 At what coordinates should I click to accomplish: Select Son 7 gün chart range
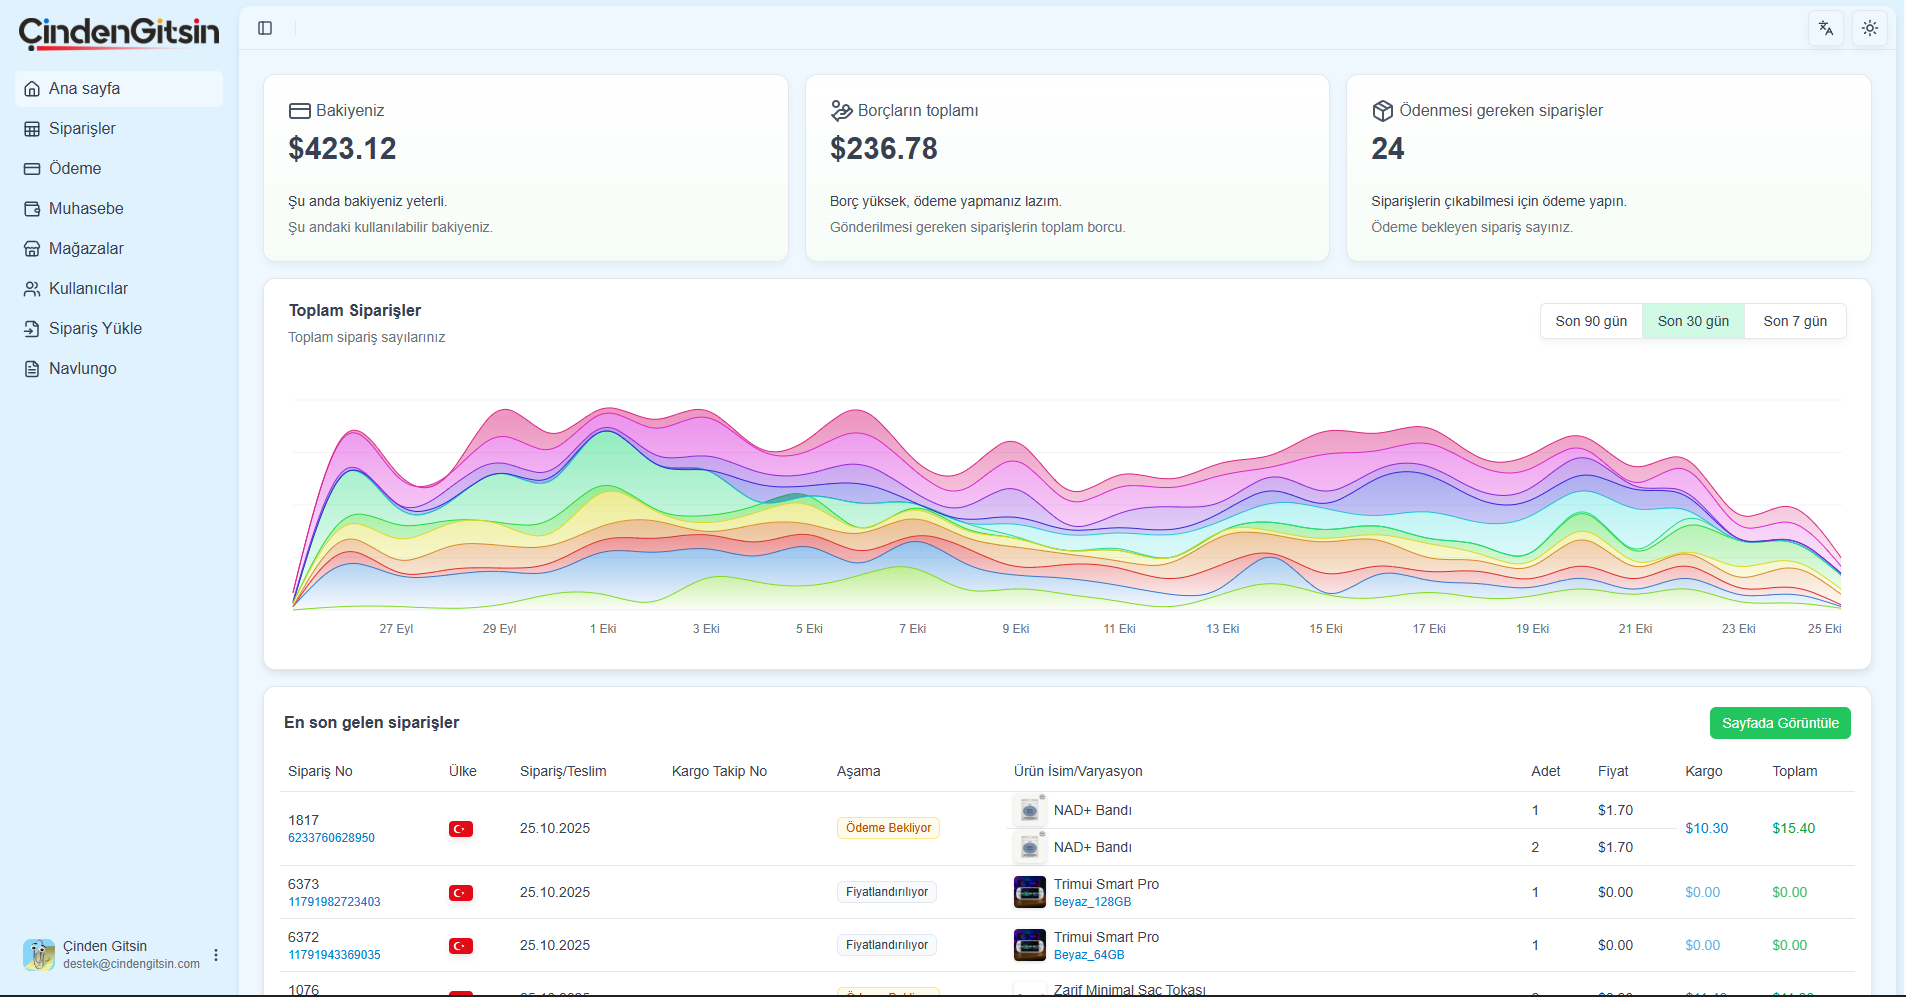1794,321
